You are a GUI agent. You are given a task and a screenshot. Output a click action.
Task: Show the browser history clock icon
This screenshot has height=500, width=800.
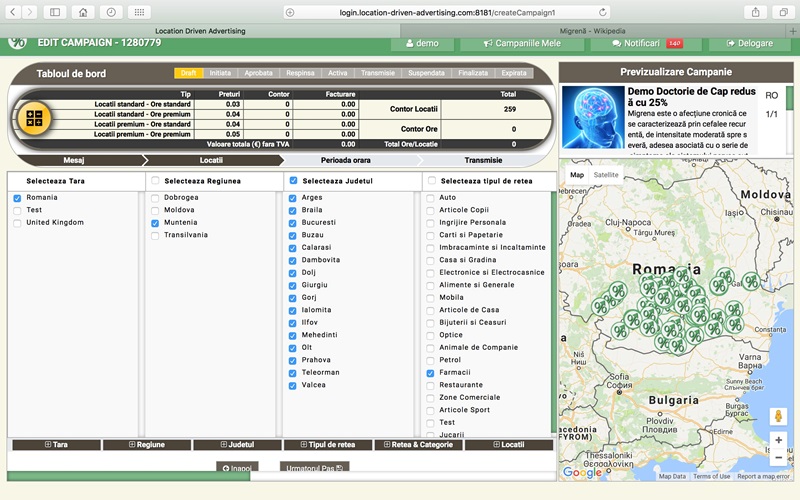coord(111,12)
